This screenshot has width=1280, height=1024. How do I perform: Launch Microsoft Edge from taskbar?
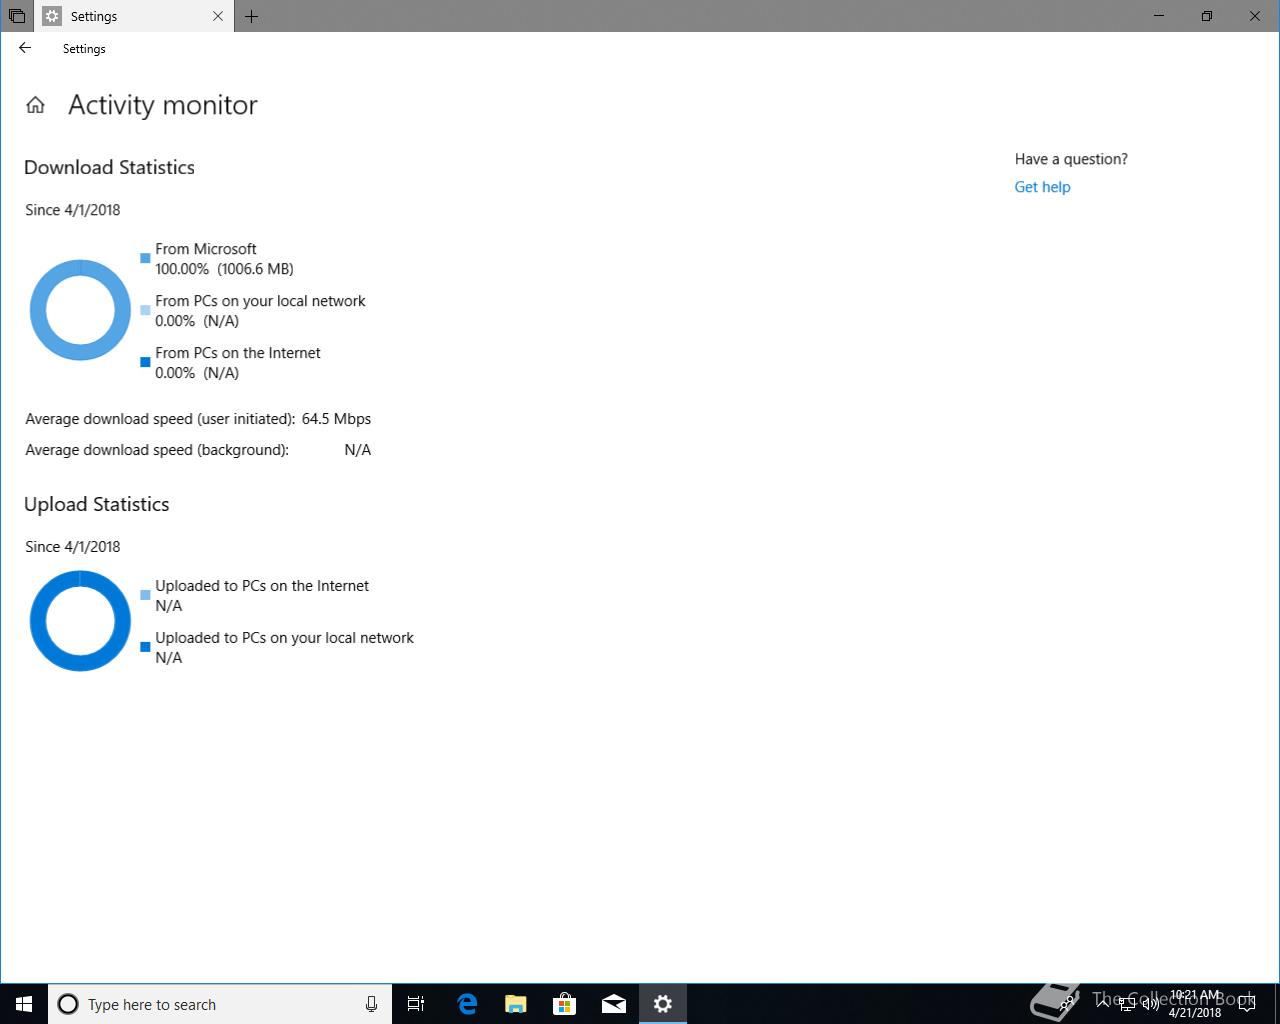point(466,1004)
